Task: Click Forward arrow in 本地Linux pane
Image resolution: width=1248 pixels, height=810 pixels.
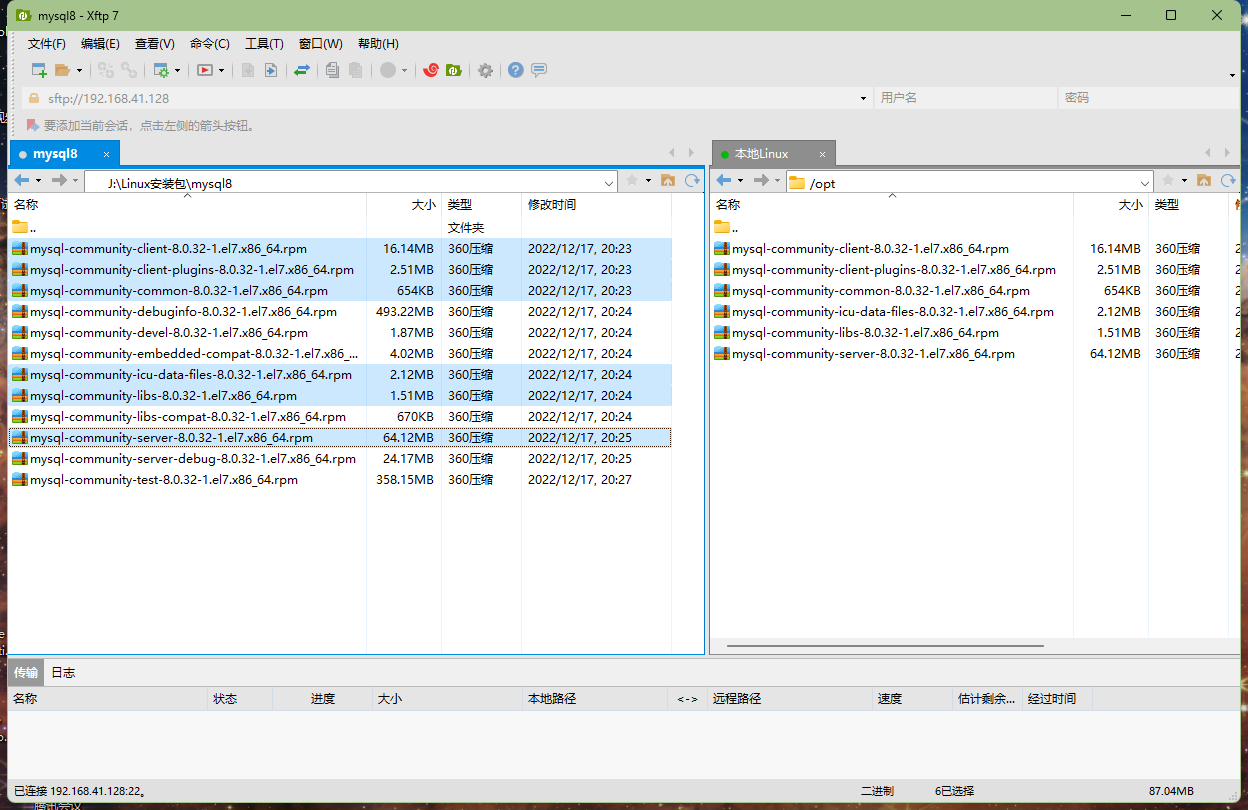Action: [x=761, y=180]
